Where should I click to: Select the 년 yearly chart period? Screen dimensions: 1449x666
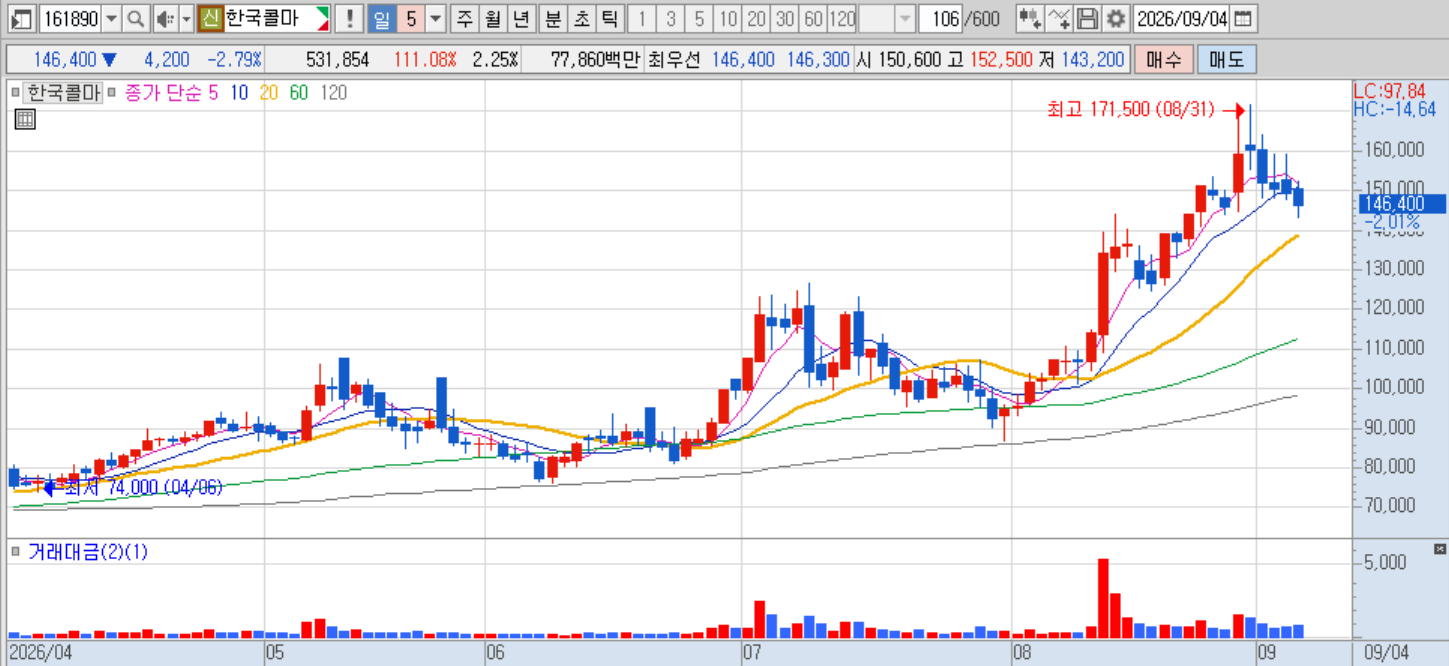[521, 18]
